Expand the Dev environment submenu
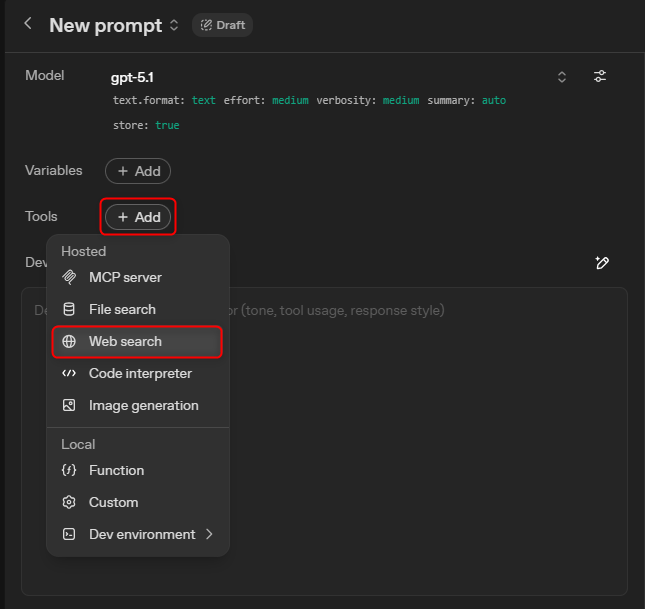This screenshot has width=645, height=609. tap(209, 534)
